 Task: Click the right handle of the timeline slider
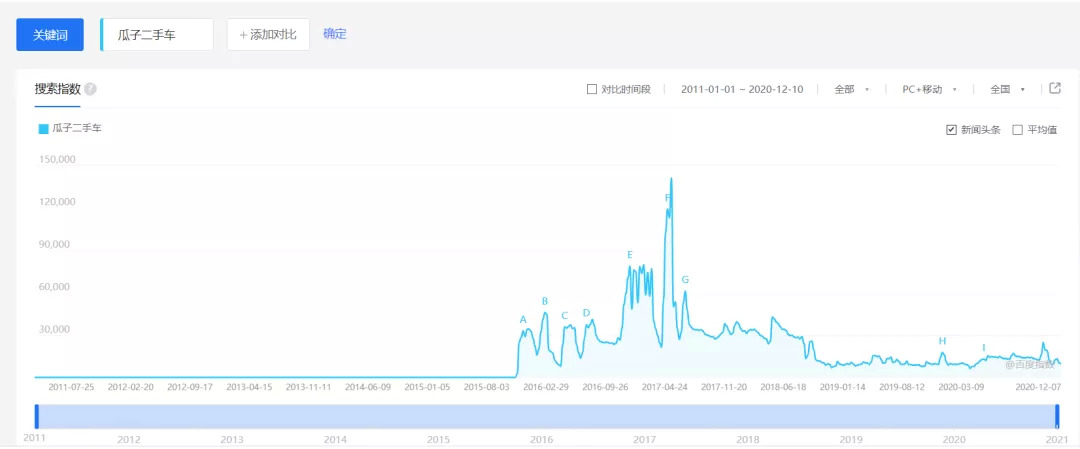coord(1057,416)
